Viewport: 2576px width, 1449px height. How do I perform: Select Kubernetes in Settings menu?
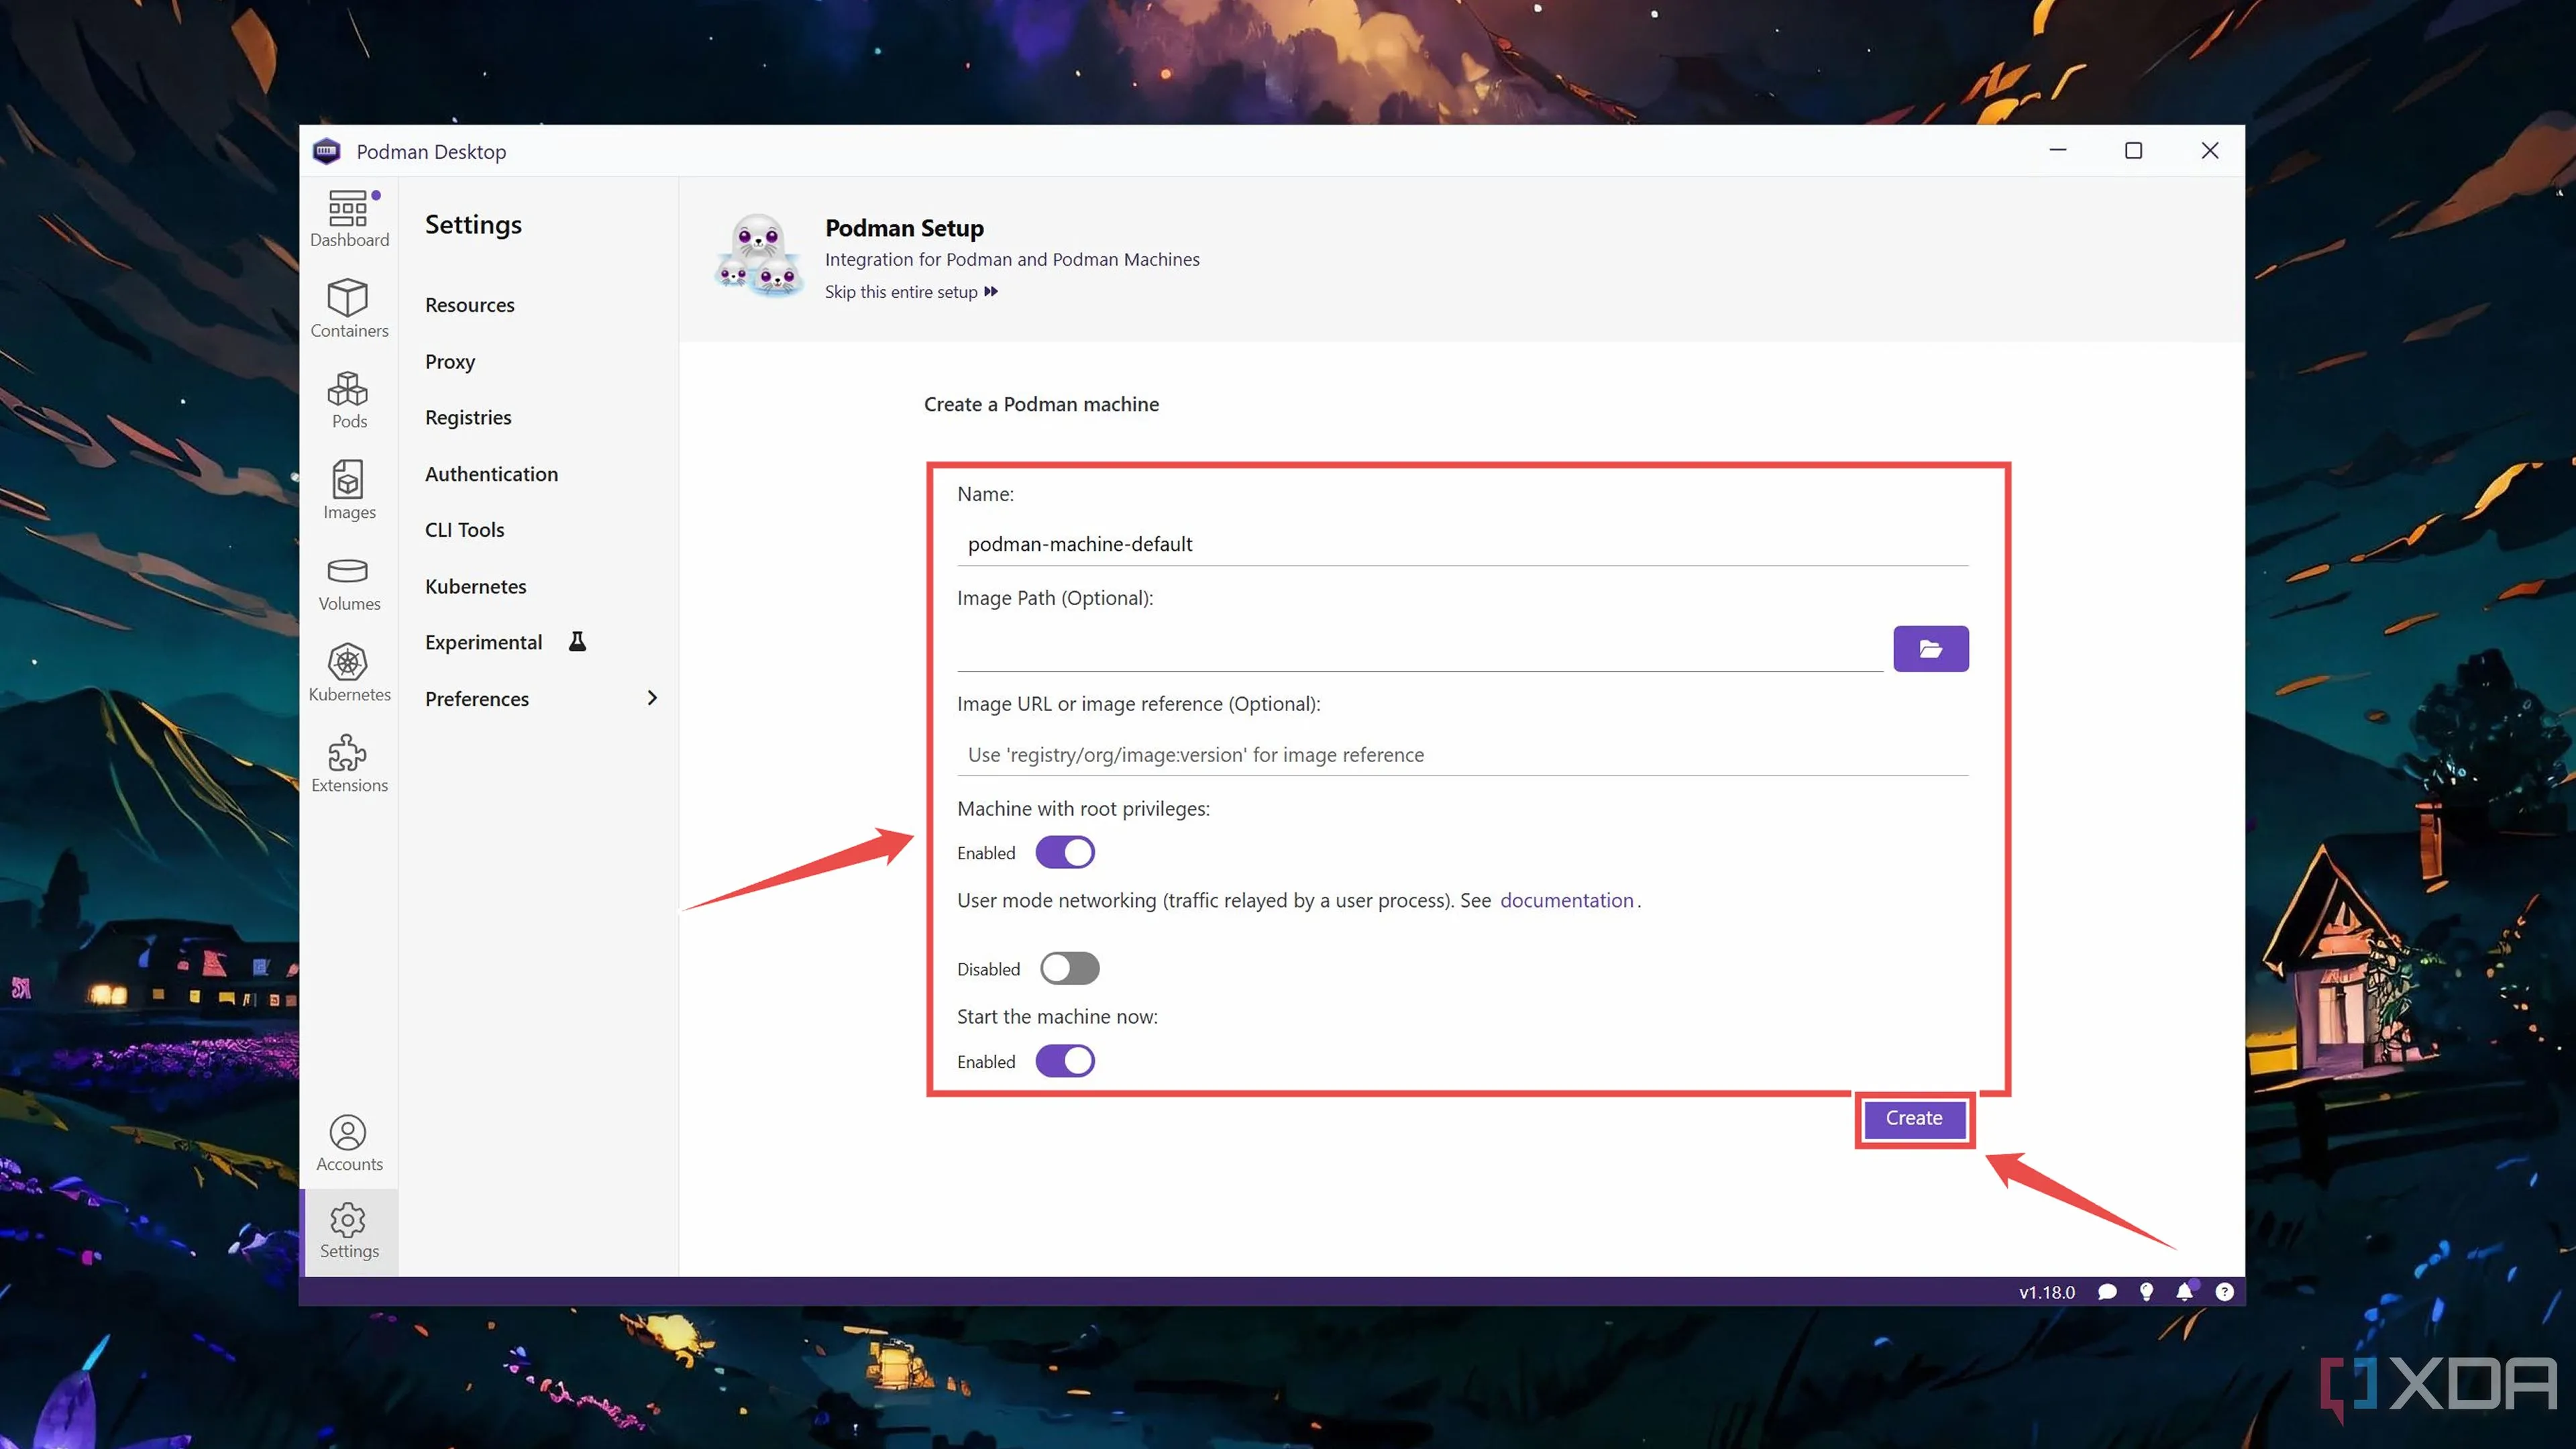tap(475, 586)
